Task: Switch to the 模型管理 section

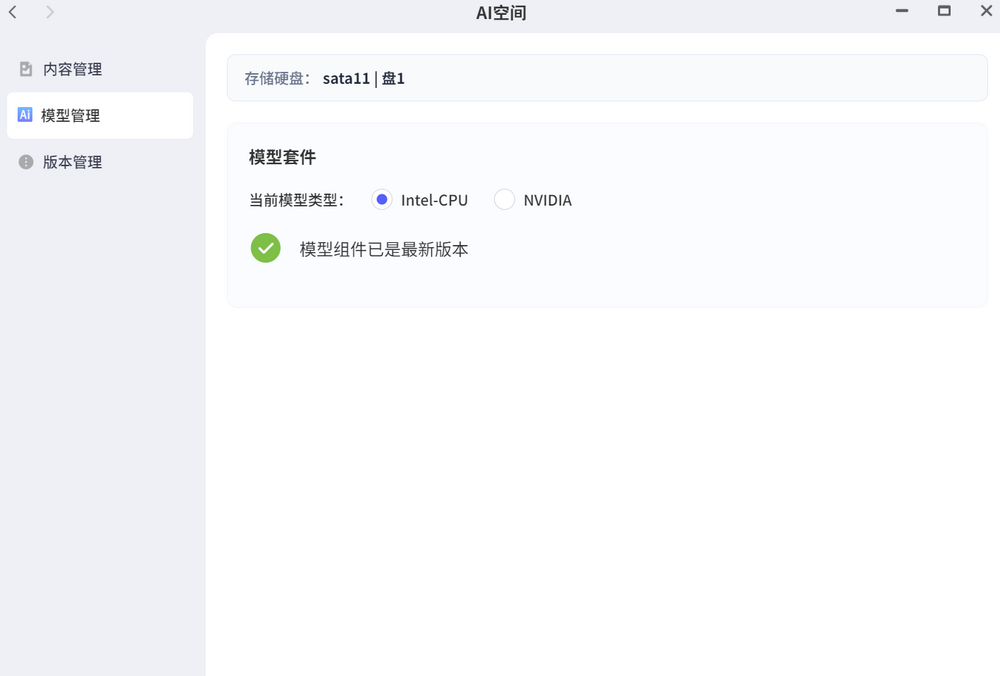Action: pyautogui.click(x=70, y=116)
